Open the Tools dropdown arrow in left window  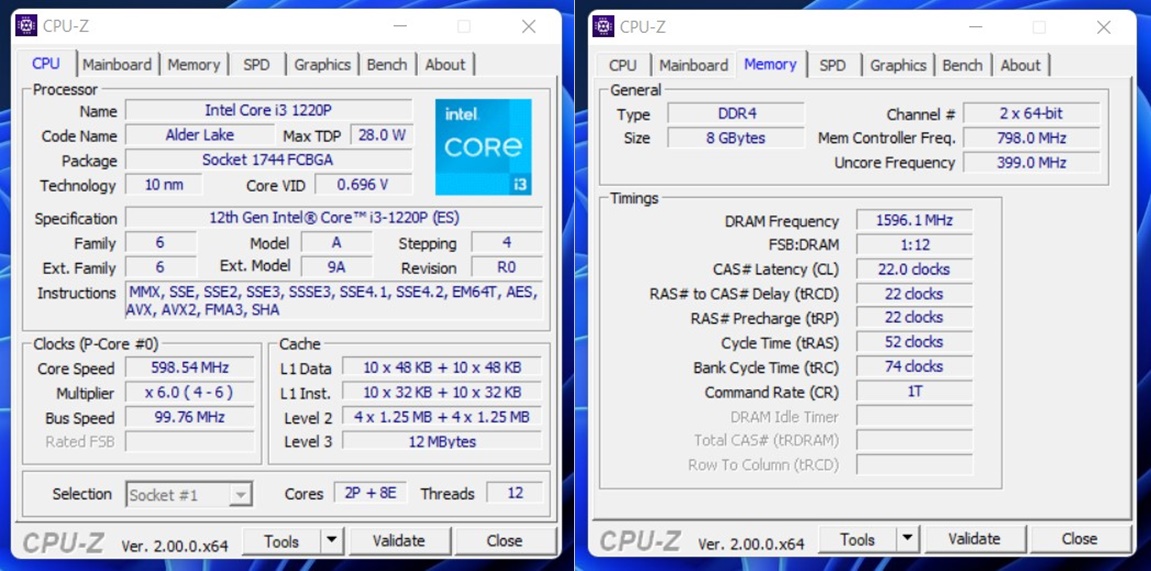[332, 541]
